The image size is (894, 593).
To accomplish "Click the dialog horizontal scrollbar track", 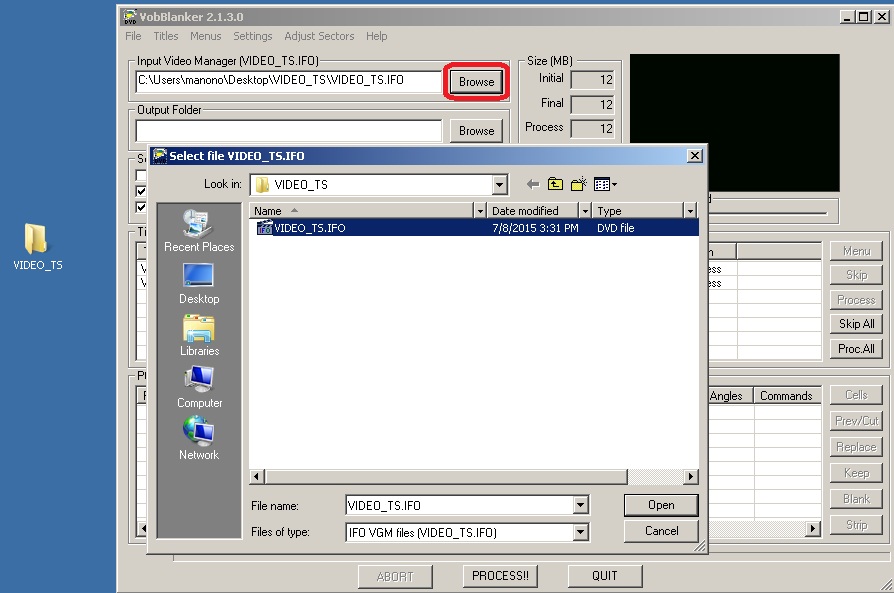I will (x=656, y=476).
